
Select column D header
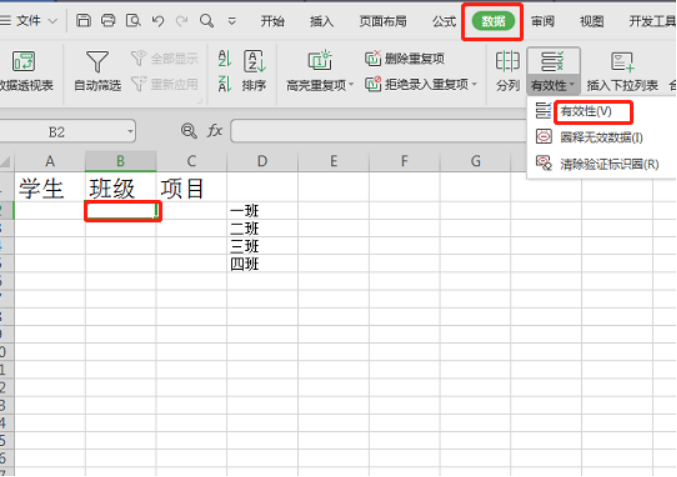click(x=262, y=161)
